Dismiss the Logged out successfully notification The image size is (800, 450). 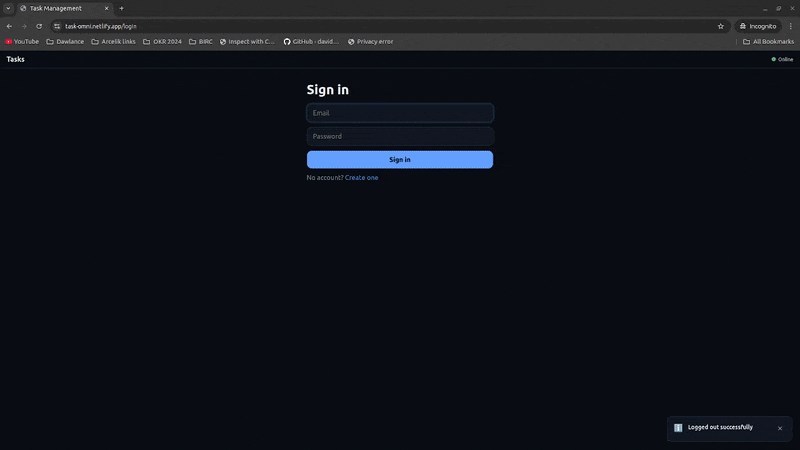[780, 429]
